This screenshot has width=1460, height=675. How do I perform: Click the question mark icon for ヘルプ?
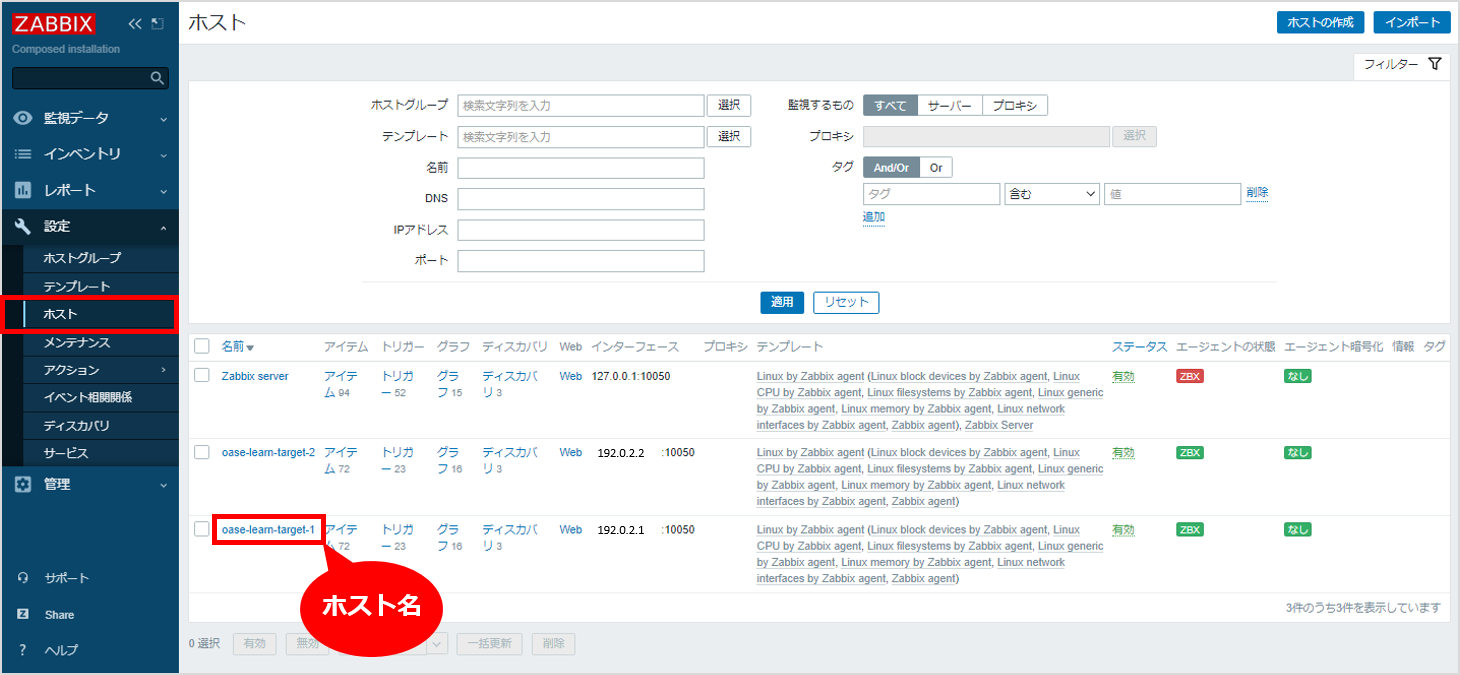pyautogui.click(x=23, y=650)
